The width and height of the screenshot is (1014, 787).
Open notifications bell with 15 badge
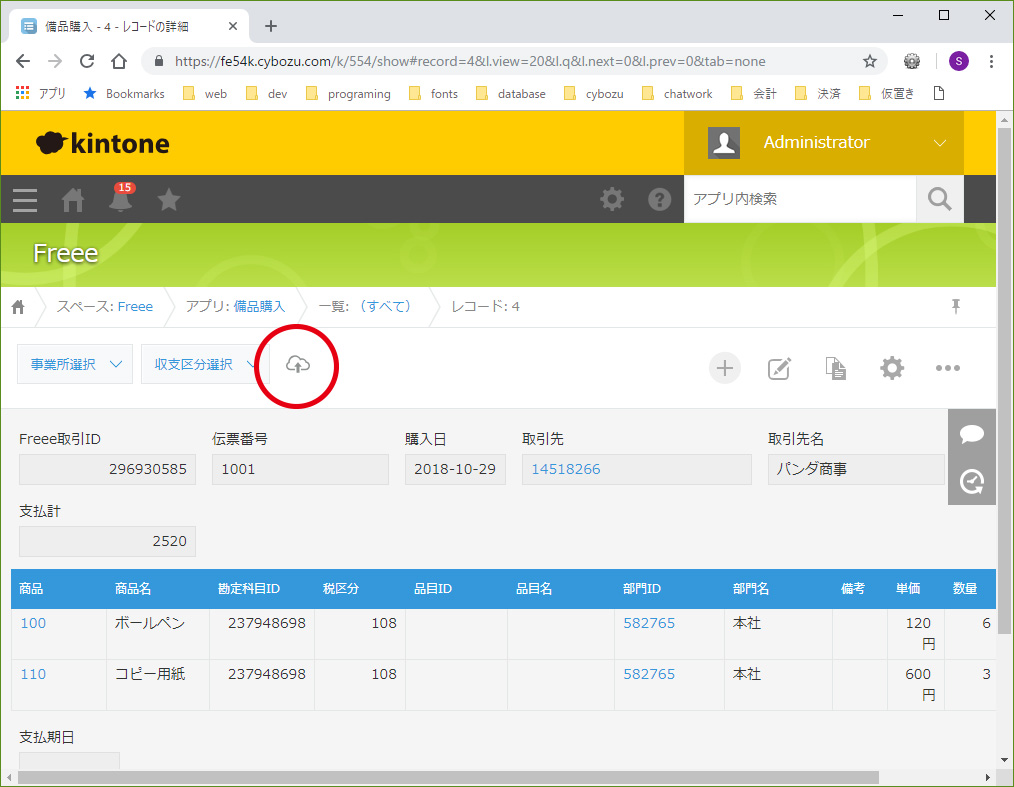tap(121, 197)
